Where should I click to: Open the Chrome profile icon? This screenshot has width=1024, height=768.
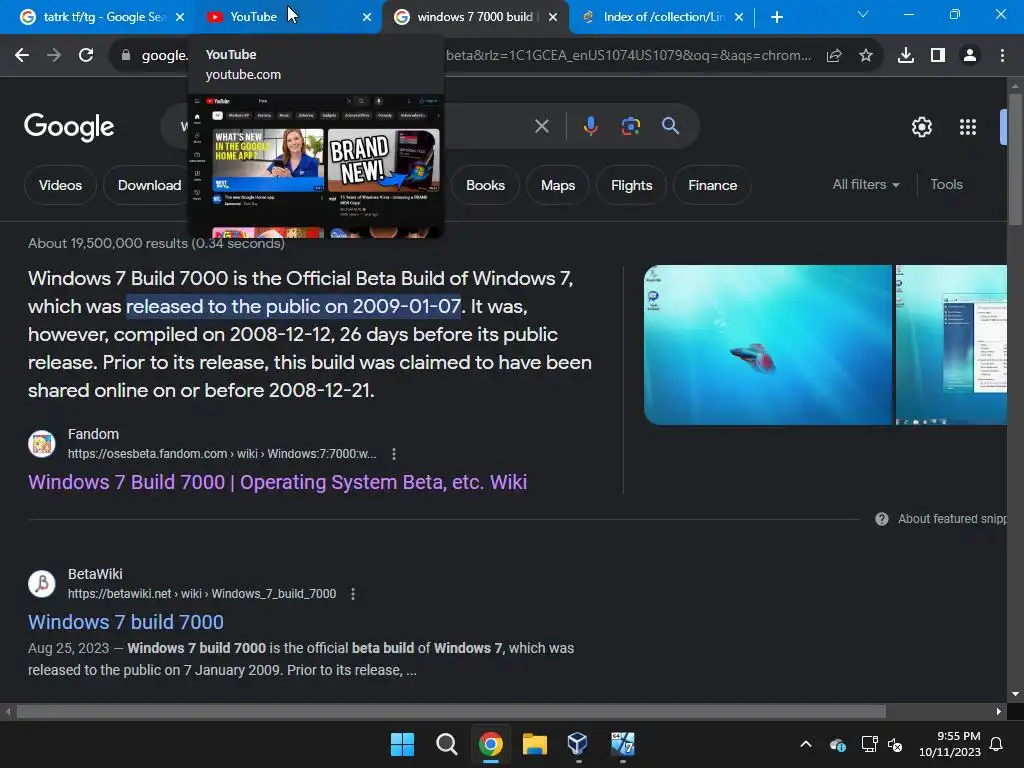970,56
